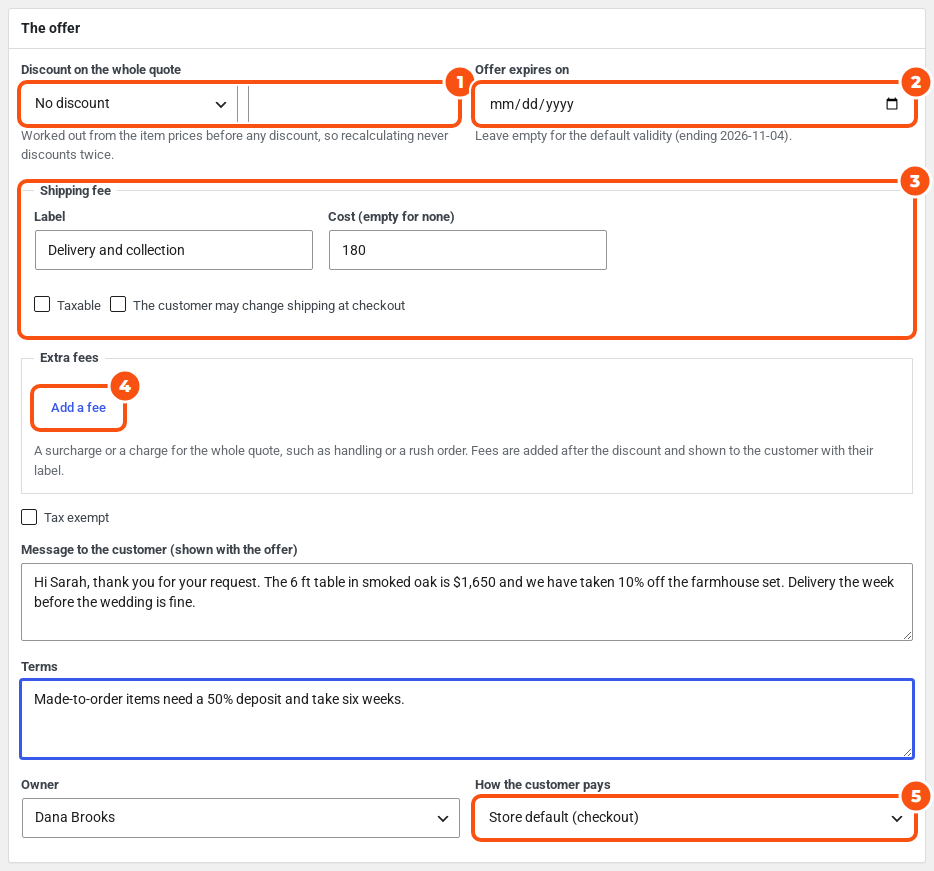Click the mm/dd/yyyy expiry date field
The image size is (934, 871).
pyautogui.click(x=694, y=104)
